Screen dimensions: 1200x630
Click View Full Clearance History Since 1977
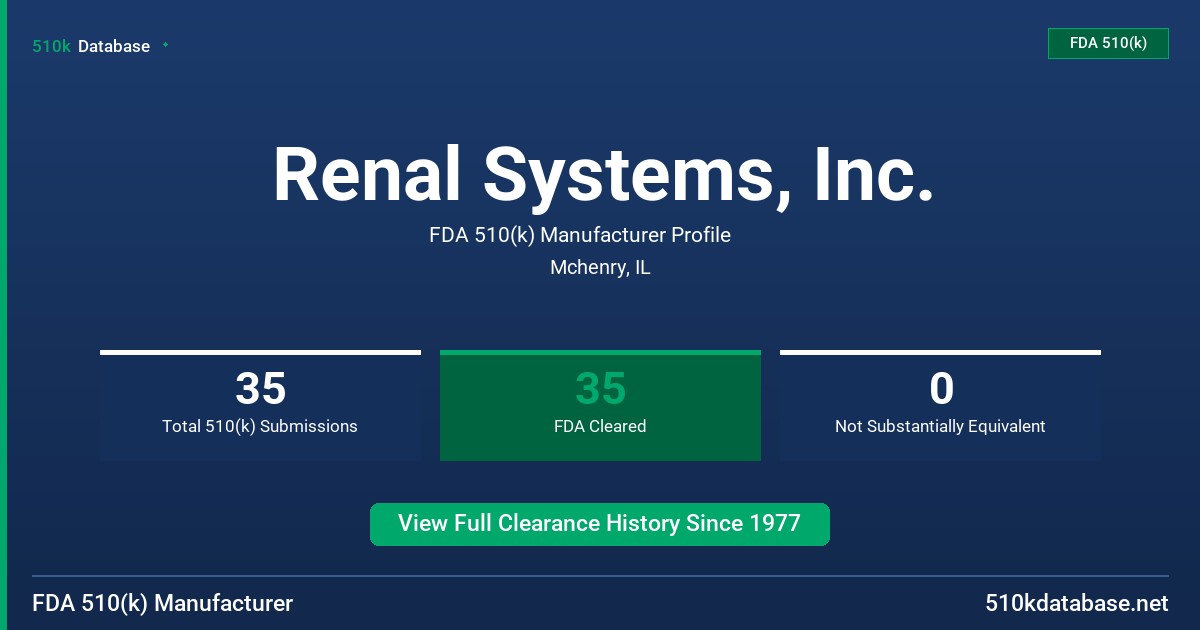pyautogui.click(x=600, y=524)
